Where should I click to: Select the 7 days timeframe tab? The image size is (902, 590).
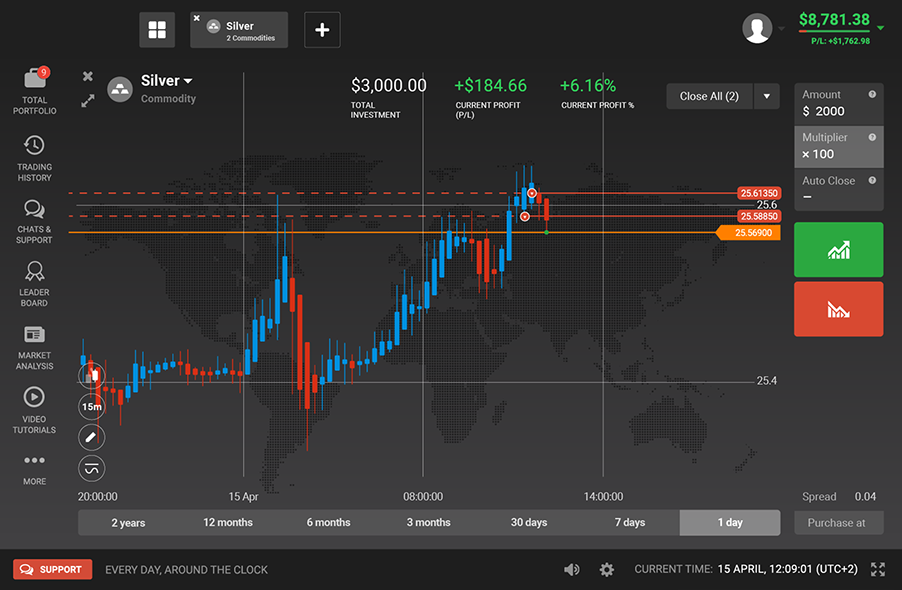[630, 523]
